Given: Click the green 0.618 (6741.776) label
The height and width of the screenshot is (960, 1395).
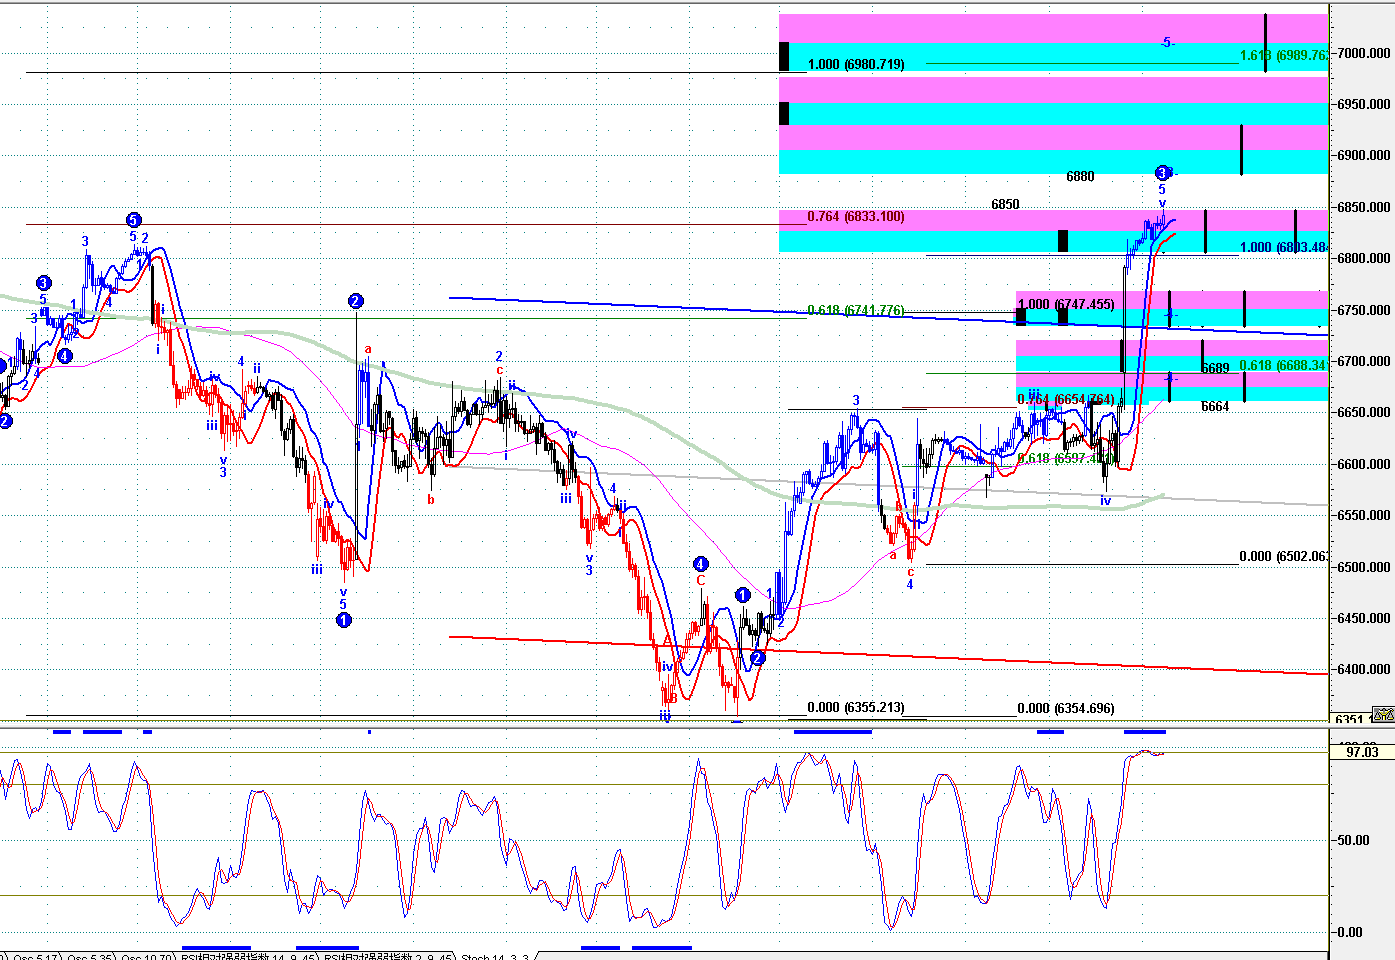Looking at the screenshot, I should tap(856, 310).
